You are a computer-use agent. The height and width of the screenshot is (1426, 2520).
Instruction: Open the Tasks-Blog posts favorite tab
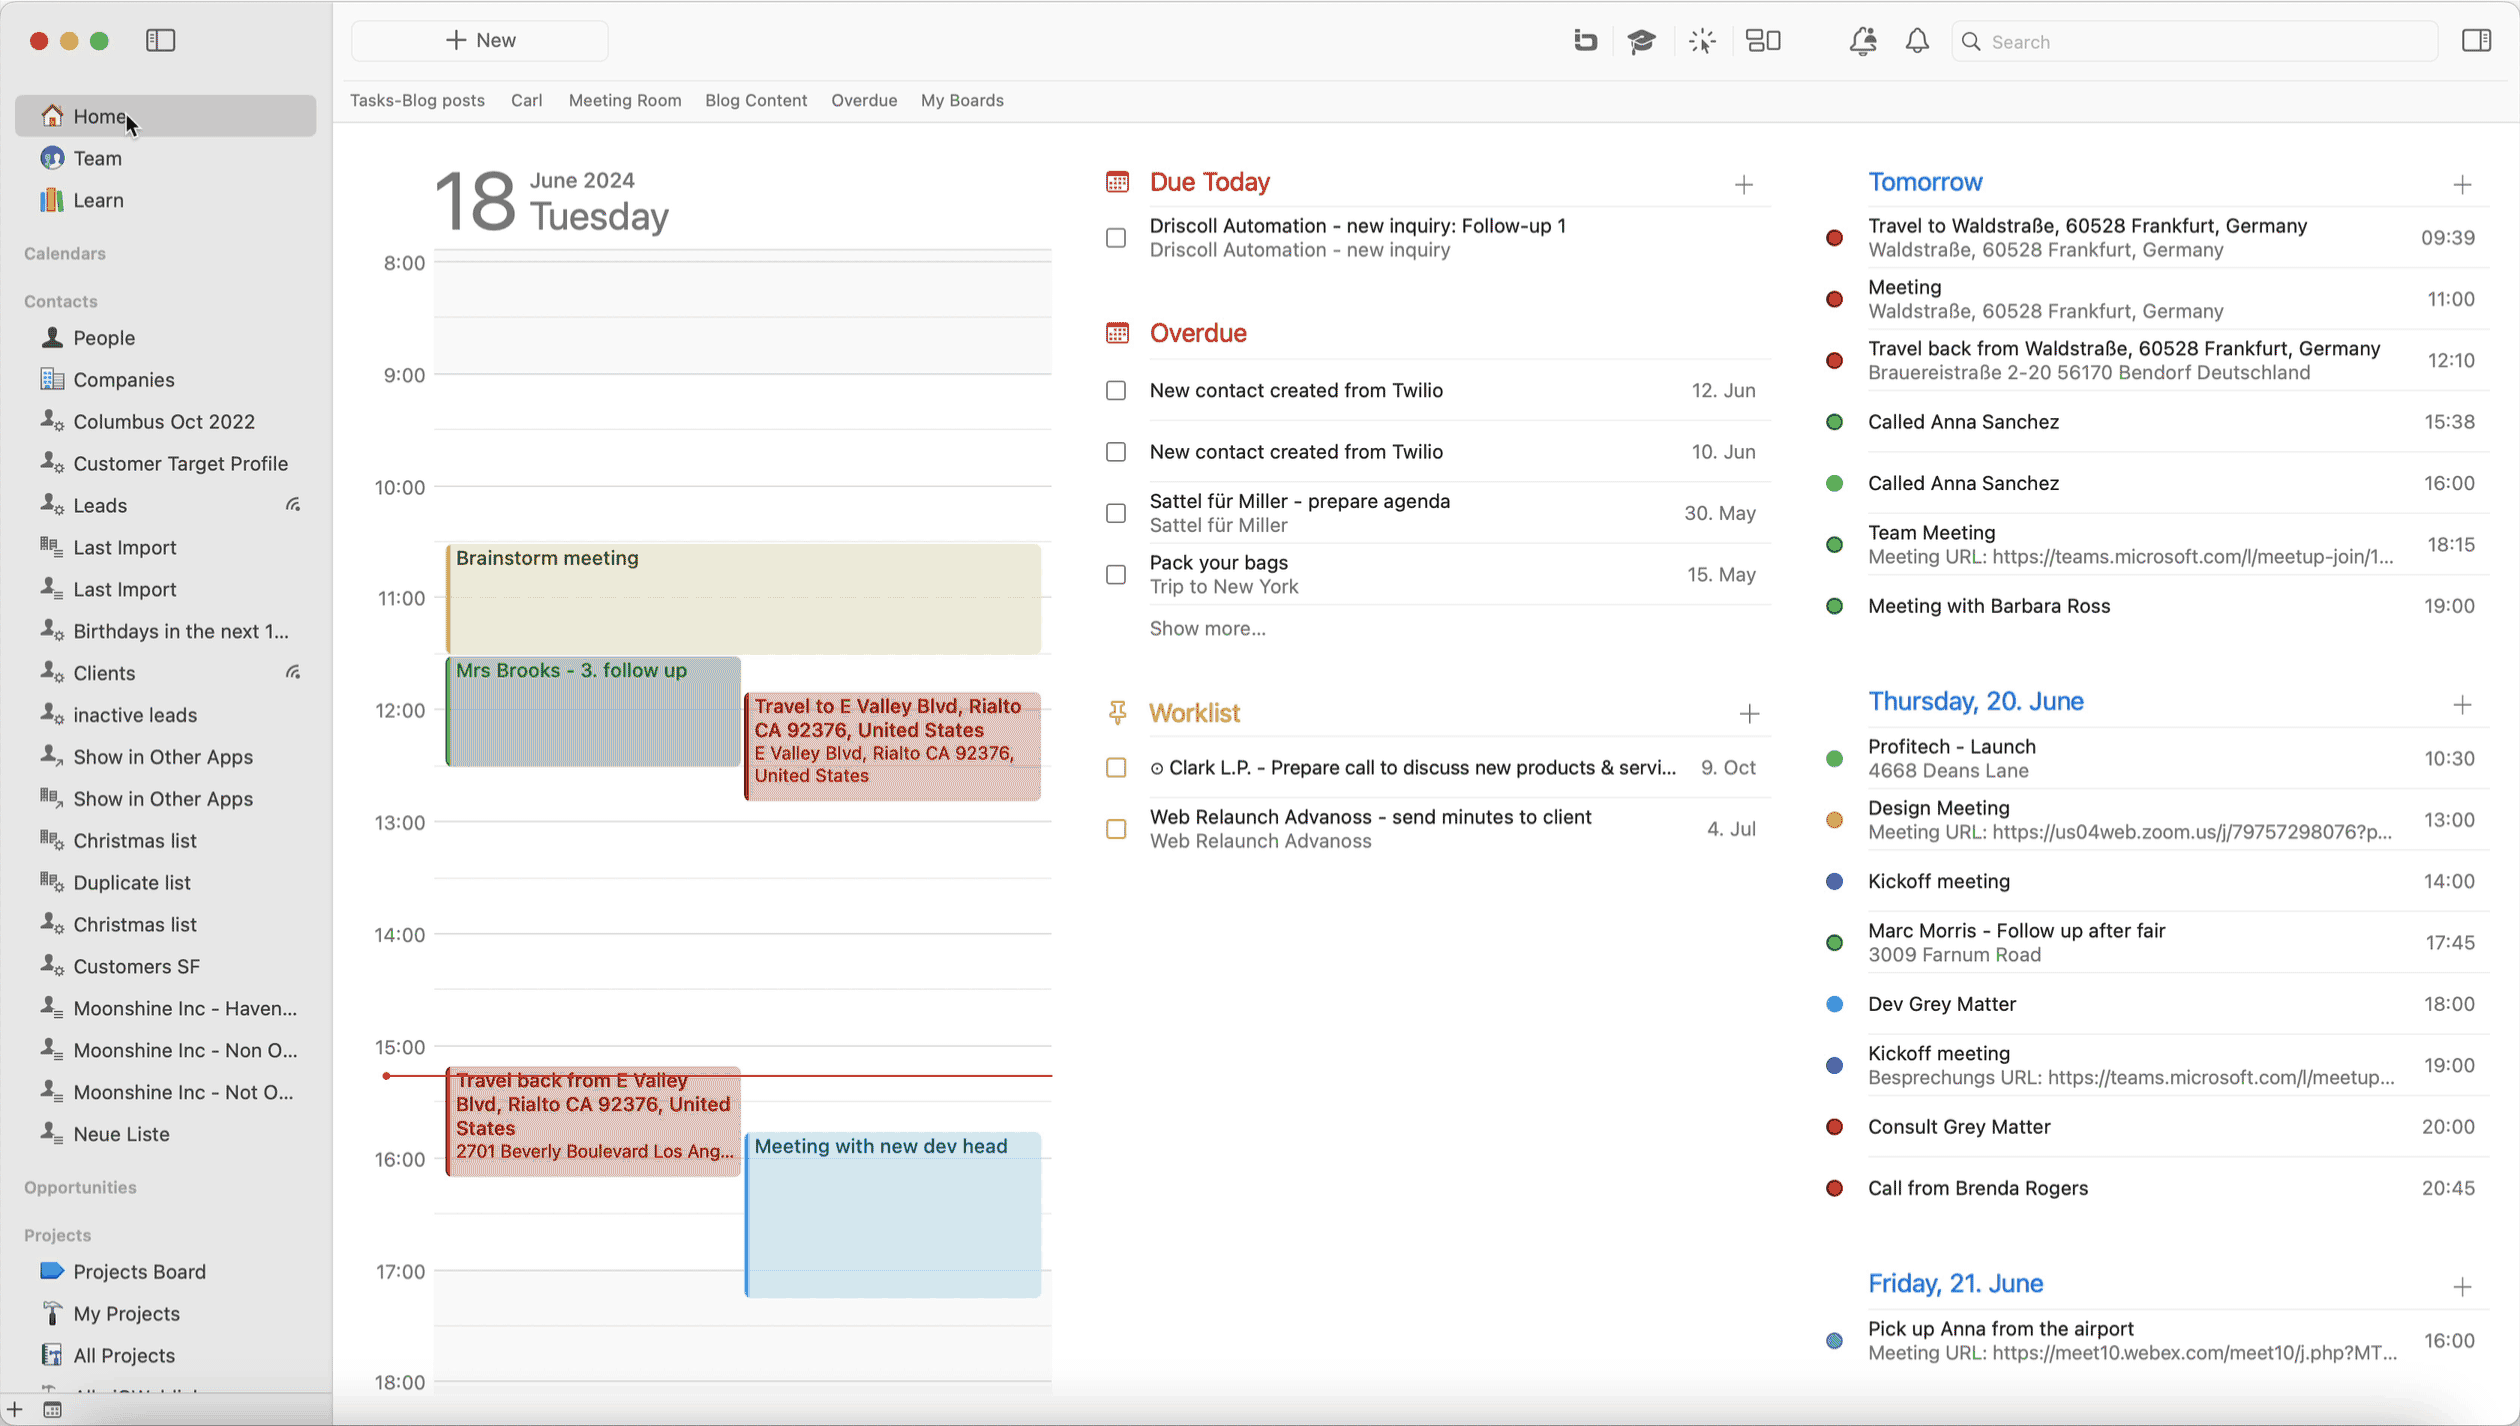tap(417, 101)
